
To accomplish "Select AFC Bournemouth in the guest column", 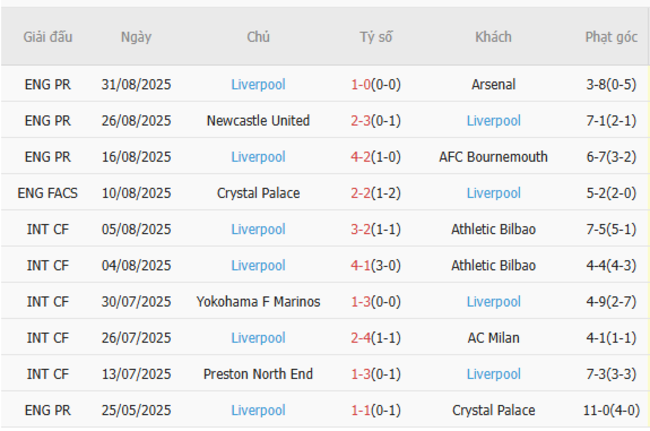I will point(493,157).
